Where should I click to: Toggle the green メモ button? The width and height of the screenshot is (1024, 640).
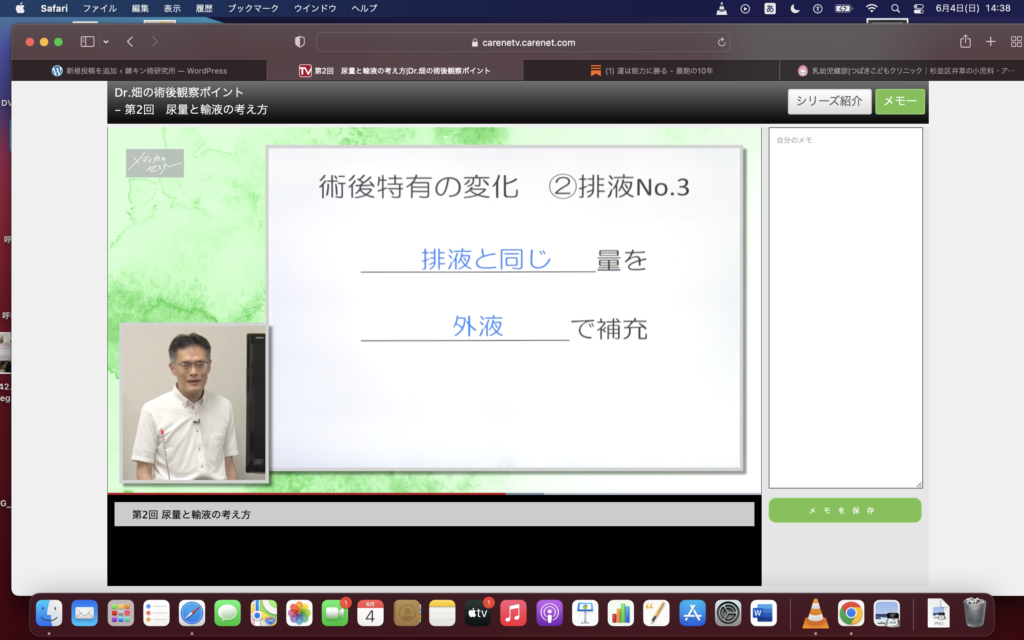pyautogui.click(x=899, y=102)
